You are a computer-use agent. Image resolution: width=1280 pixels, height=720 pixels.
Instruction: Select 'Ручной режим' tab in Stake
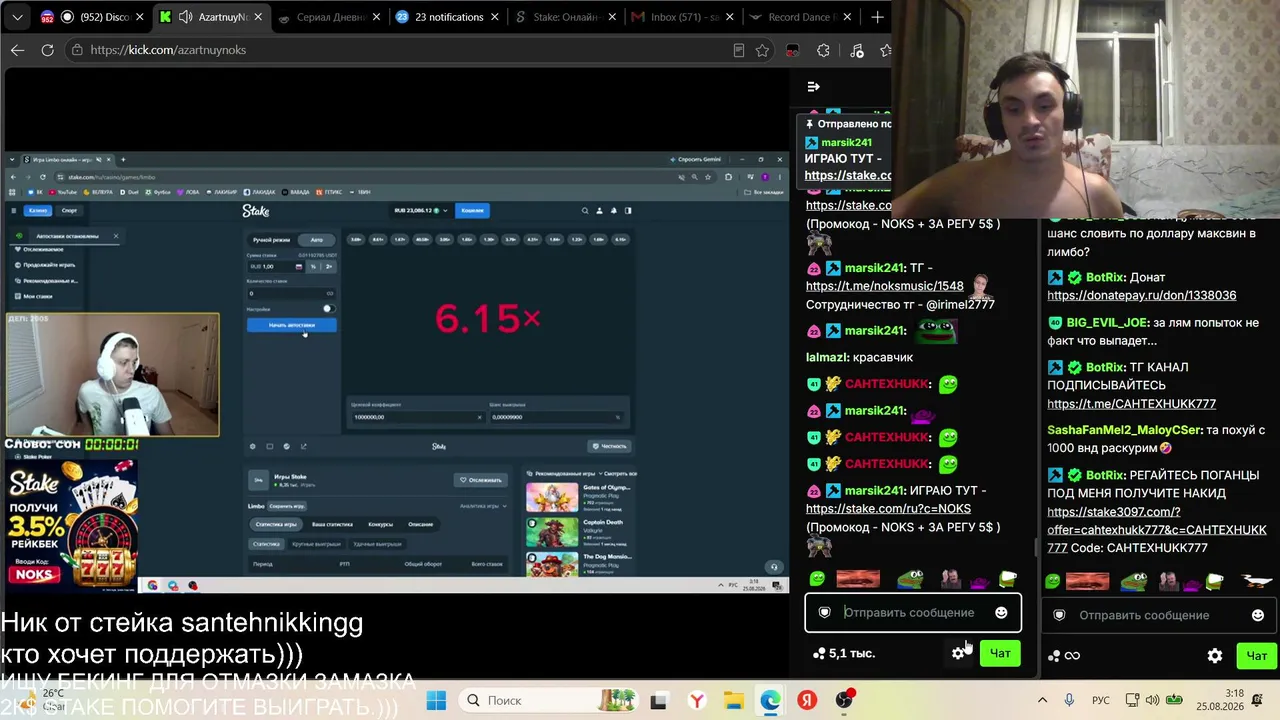click(271, 240)
